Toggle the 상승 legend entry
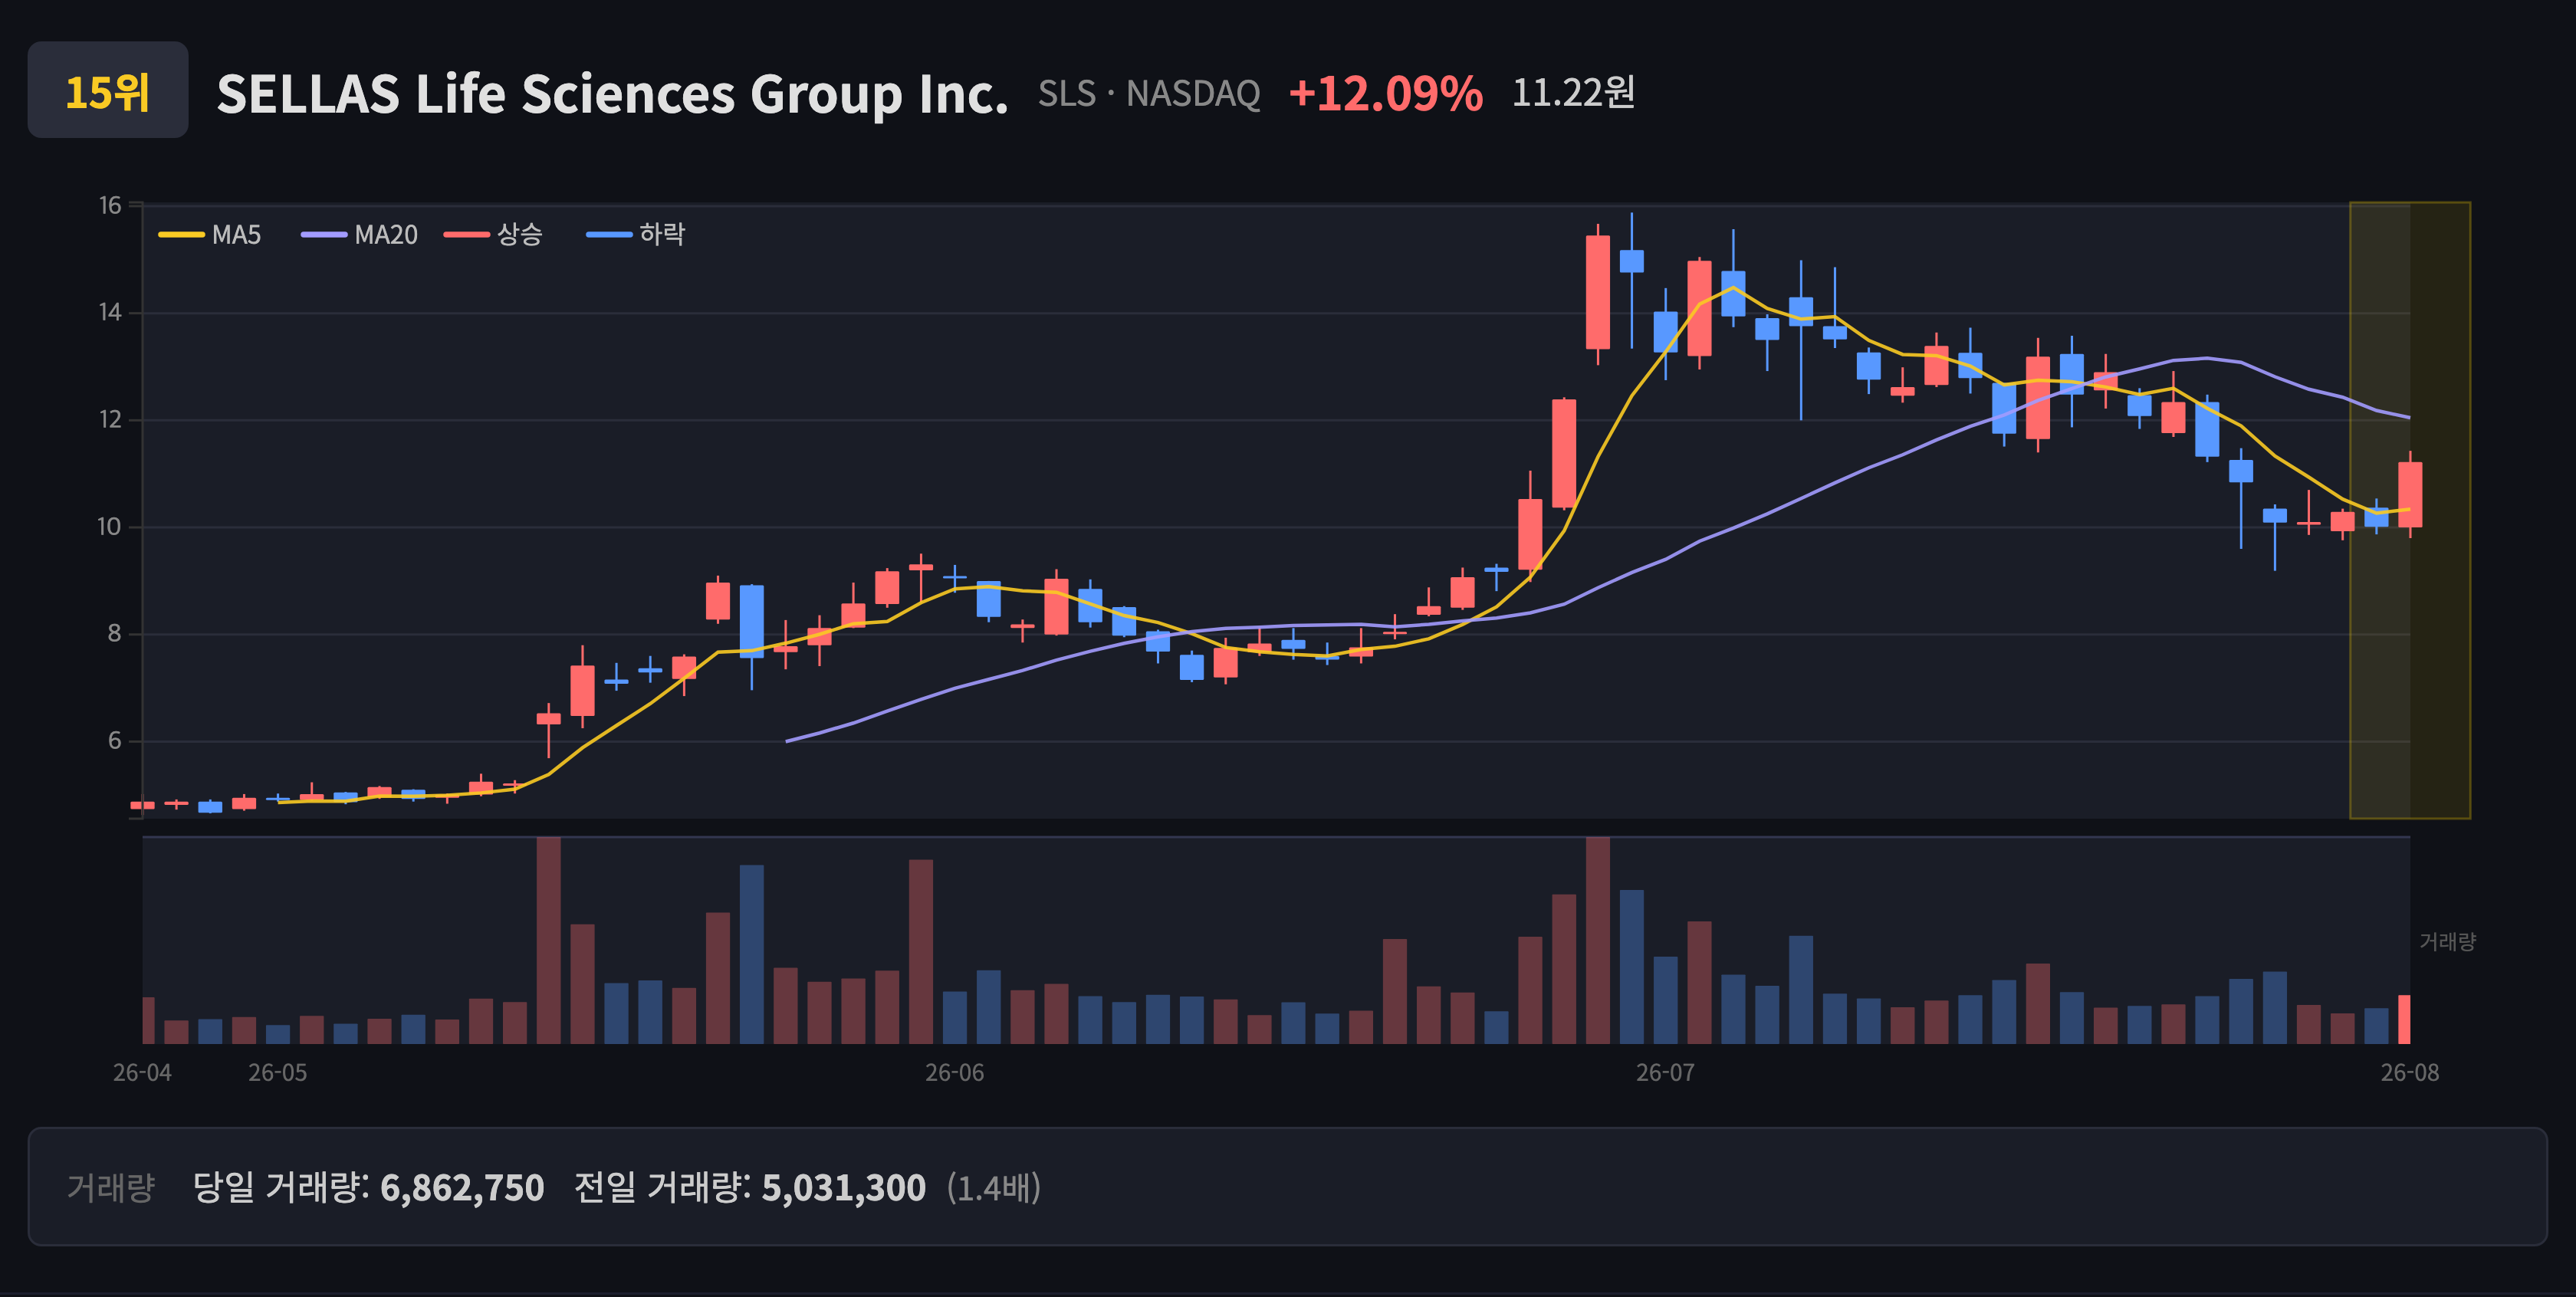 [x=494, y=234]
